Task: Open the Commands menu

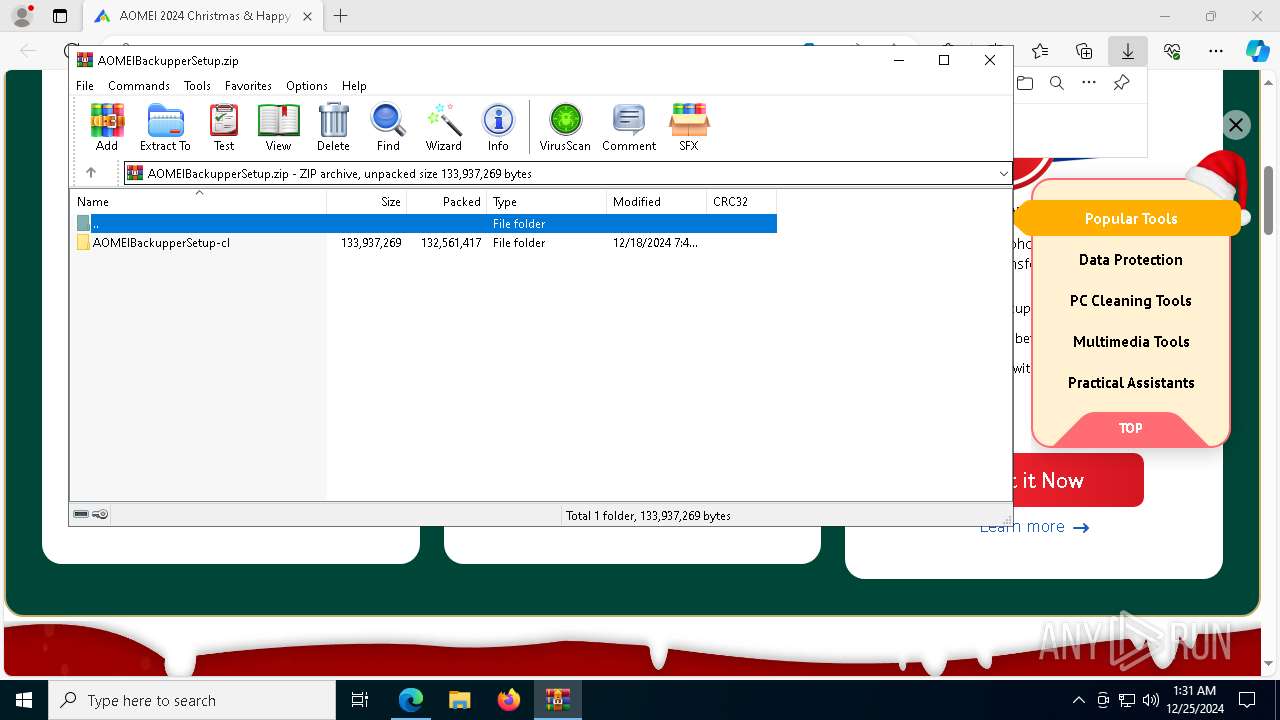Action: click(139, 86)
